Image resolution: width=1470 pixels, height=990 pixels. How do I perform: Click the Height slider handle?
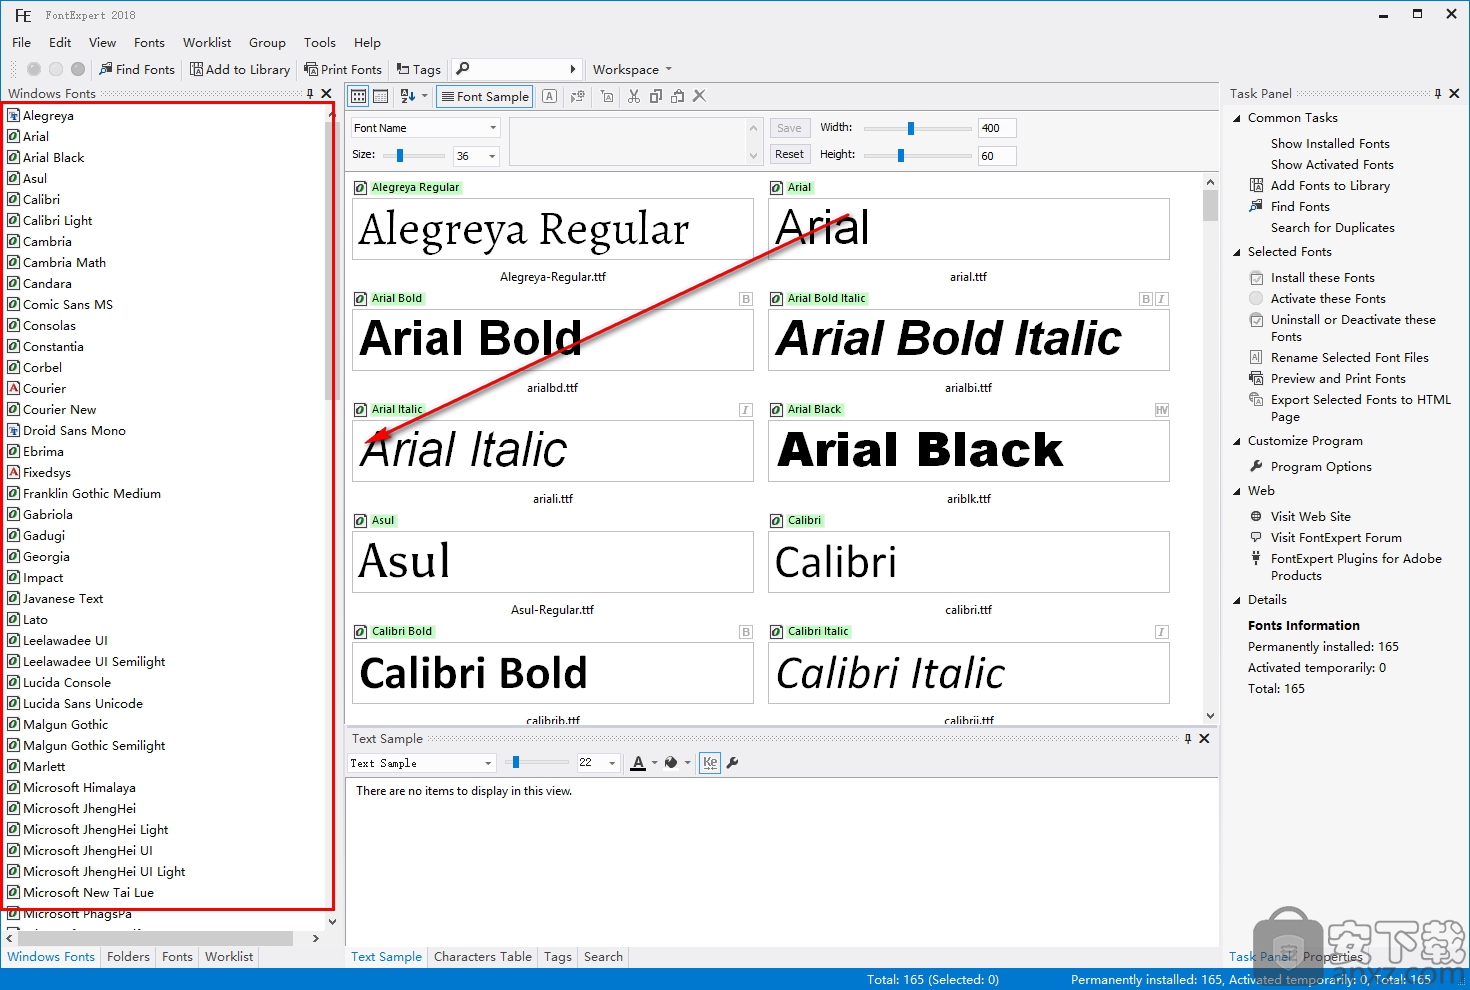(901, 155)
